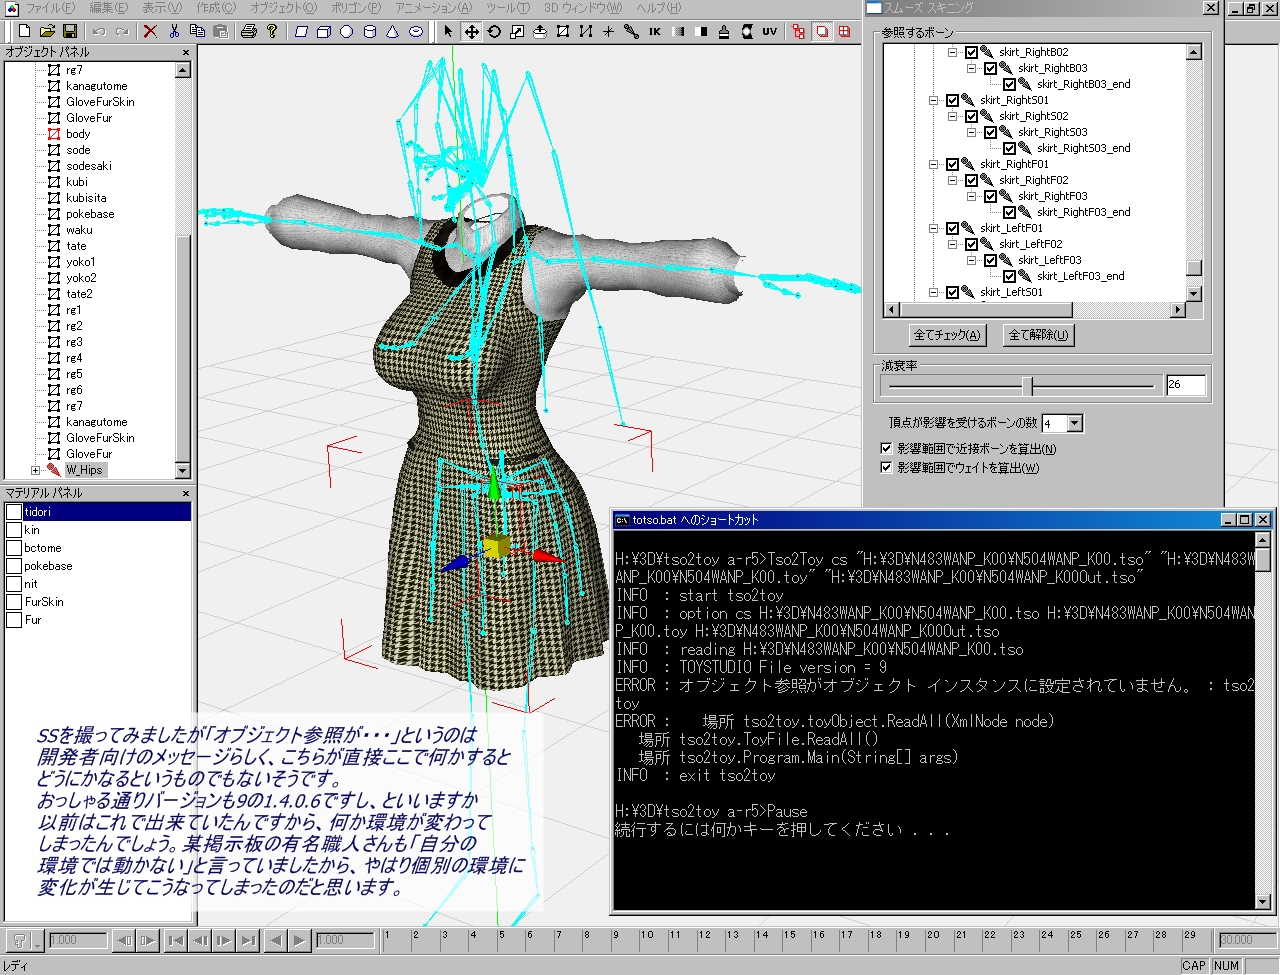Click the 全てチェック(A) button
The image size is (1280, 975).
(x=947, y=335)
